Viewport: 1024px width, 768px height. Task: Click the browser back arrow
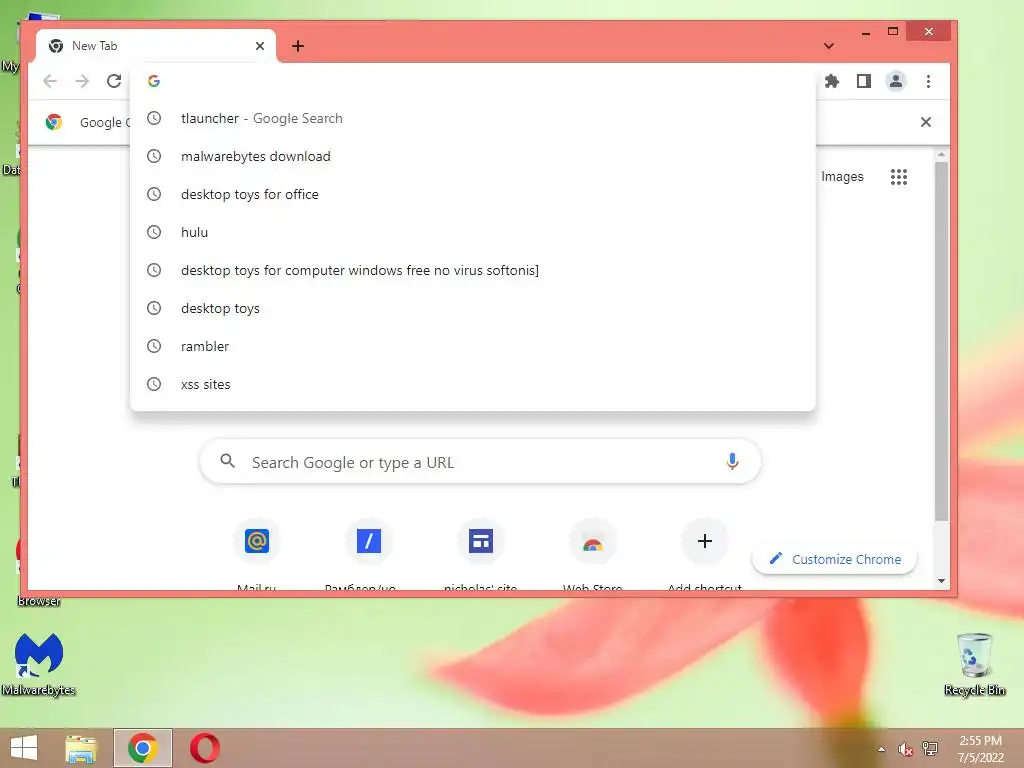[x=50, y=81]
